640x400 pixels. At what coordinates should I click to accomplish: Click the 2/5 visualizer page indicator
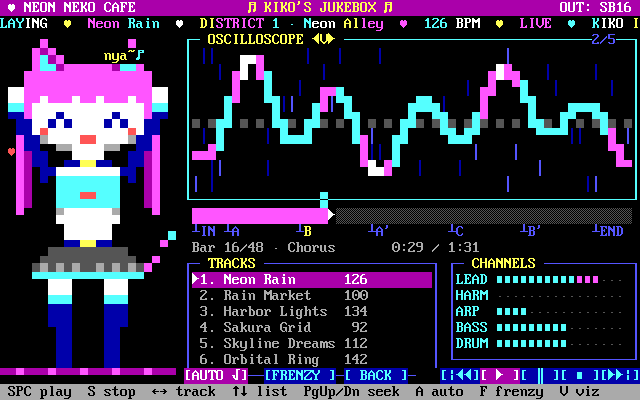pos(604,39)
